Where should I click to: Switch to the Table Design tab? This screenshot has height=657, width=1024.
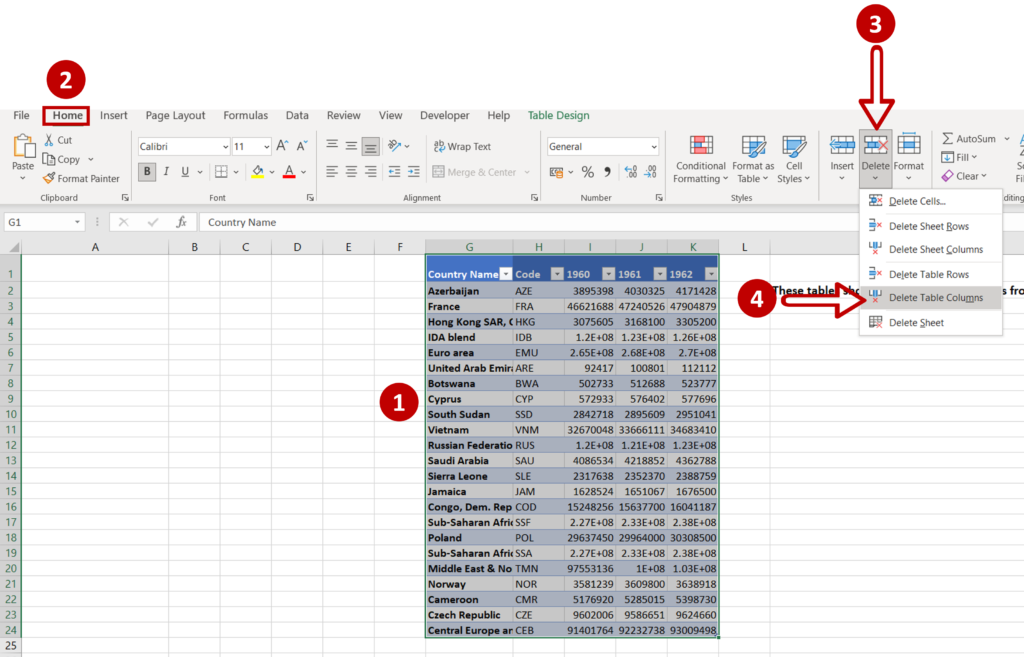click(x=558, y=115)
